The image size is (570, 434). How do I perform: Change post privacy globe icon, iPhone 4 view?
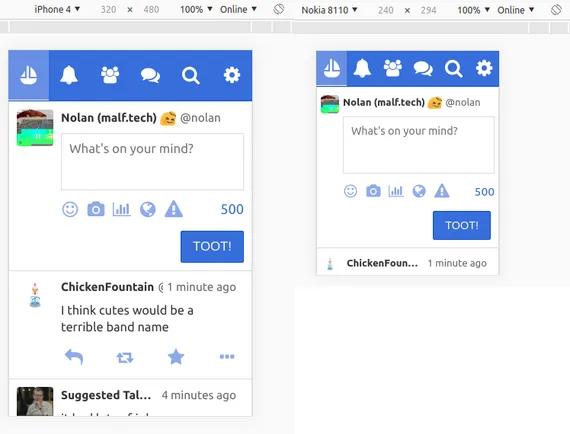[x=148, y=209]
